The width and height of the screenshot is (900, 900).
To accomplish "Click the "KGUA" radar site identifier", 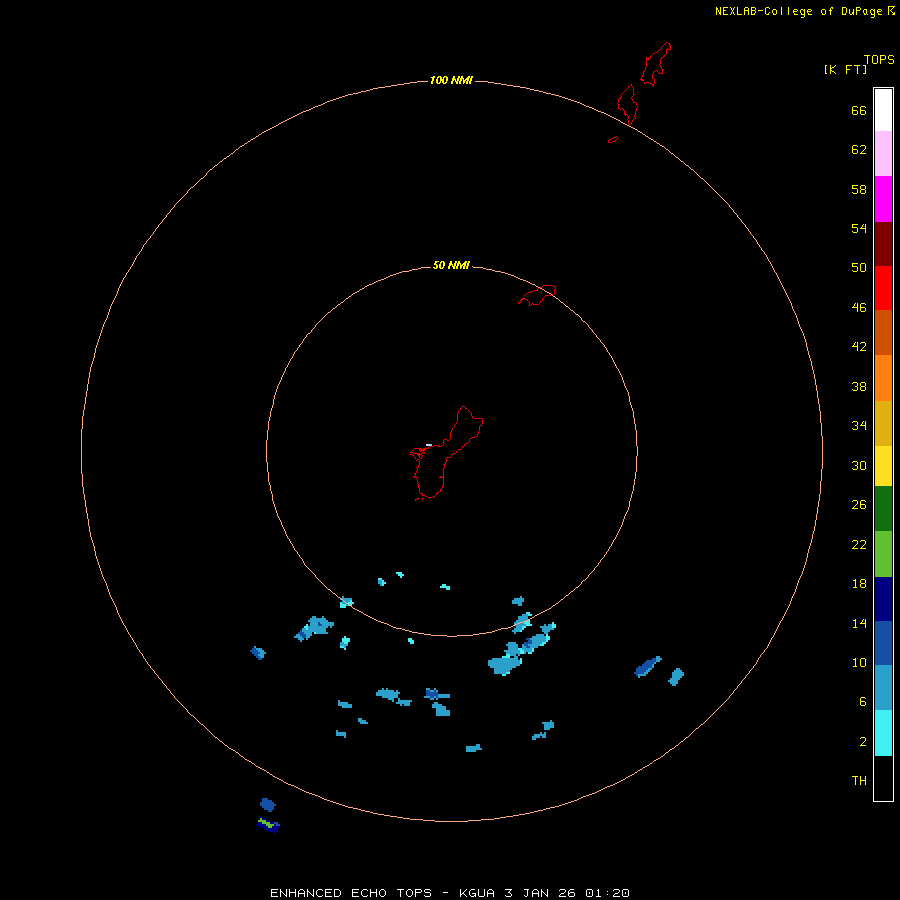I will (x=477, y=893).
